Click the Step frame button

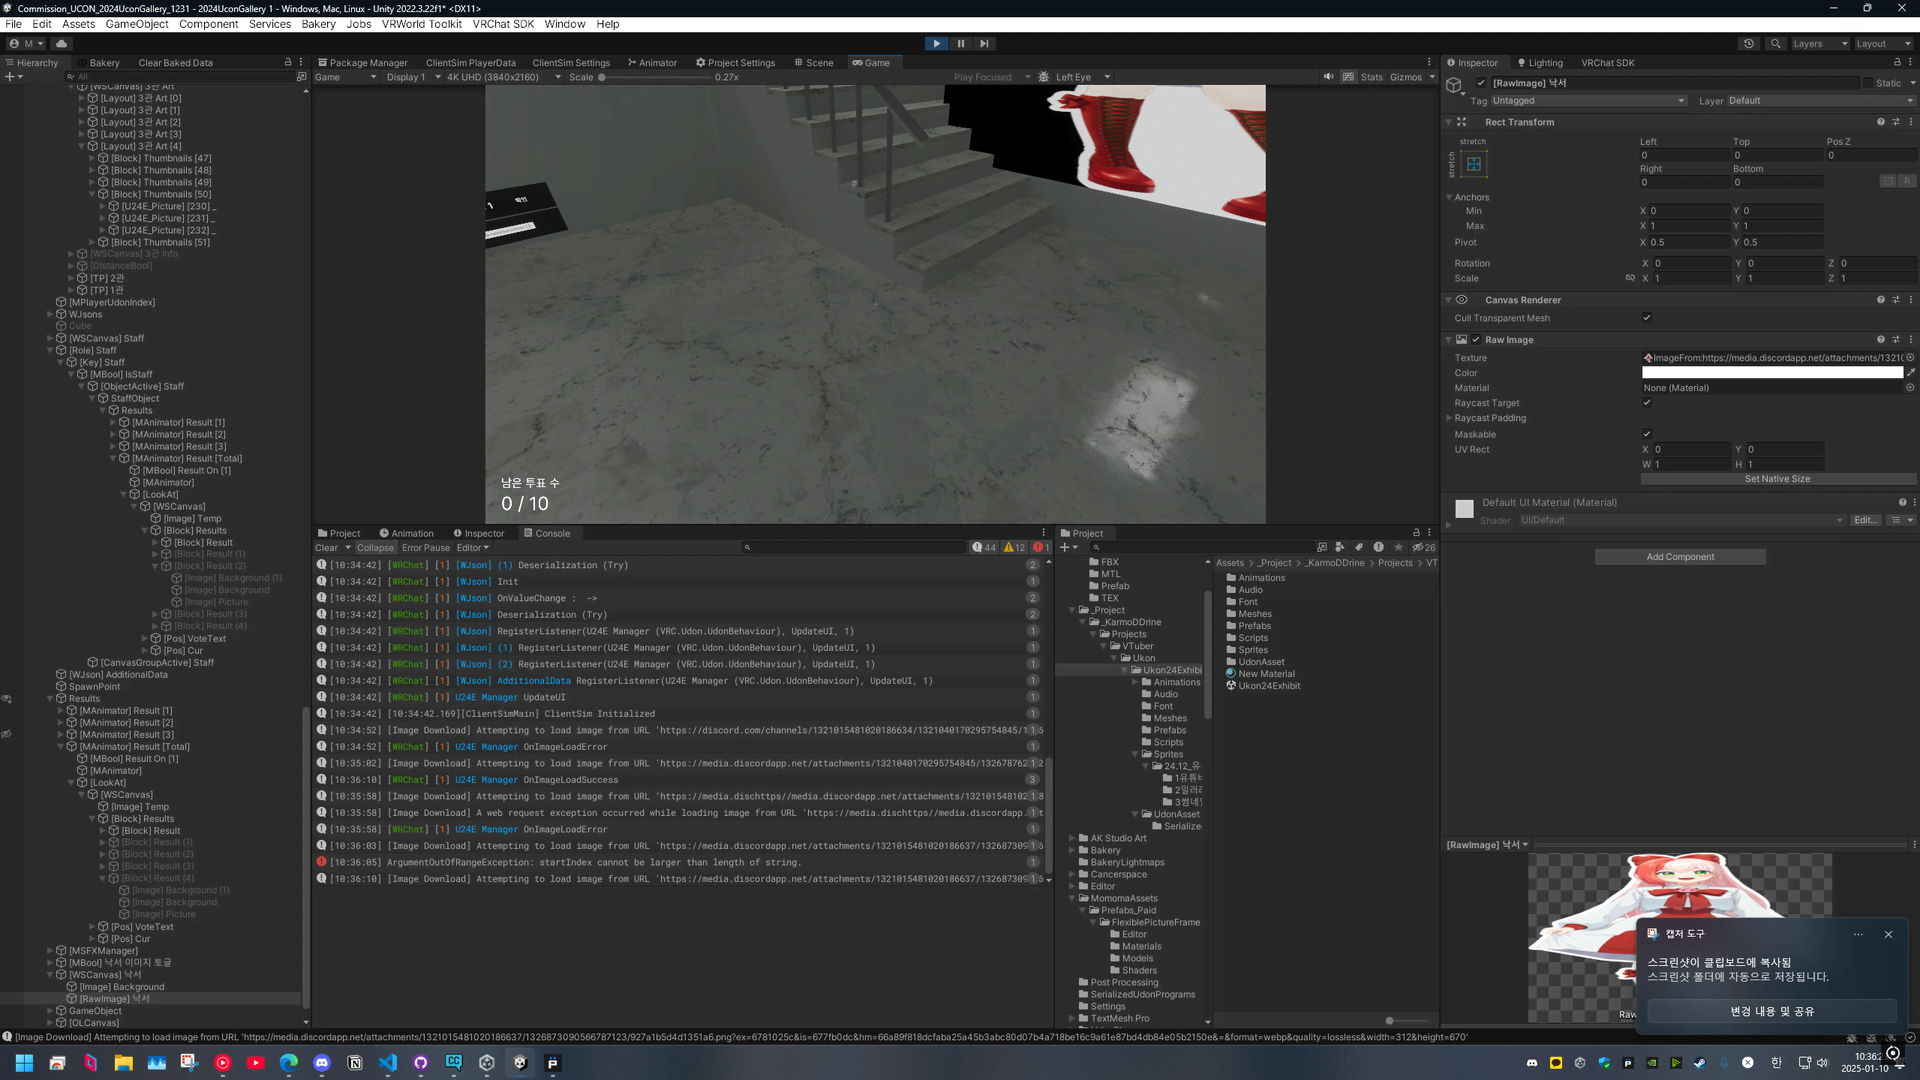(x=985, y=44)
